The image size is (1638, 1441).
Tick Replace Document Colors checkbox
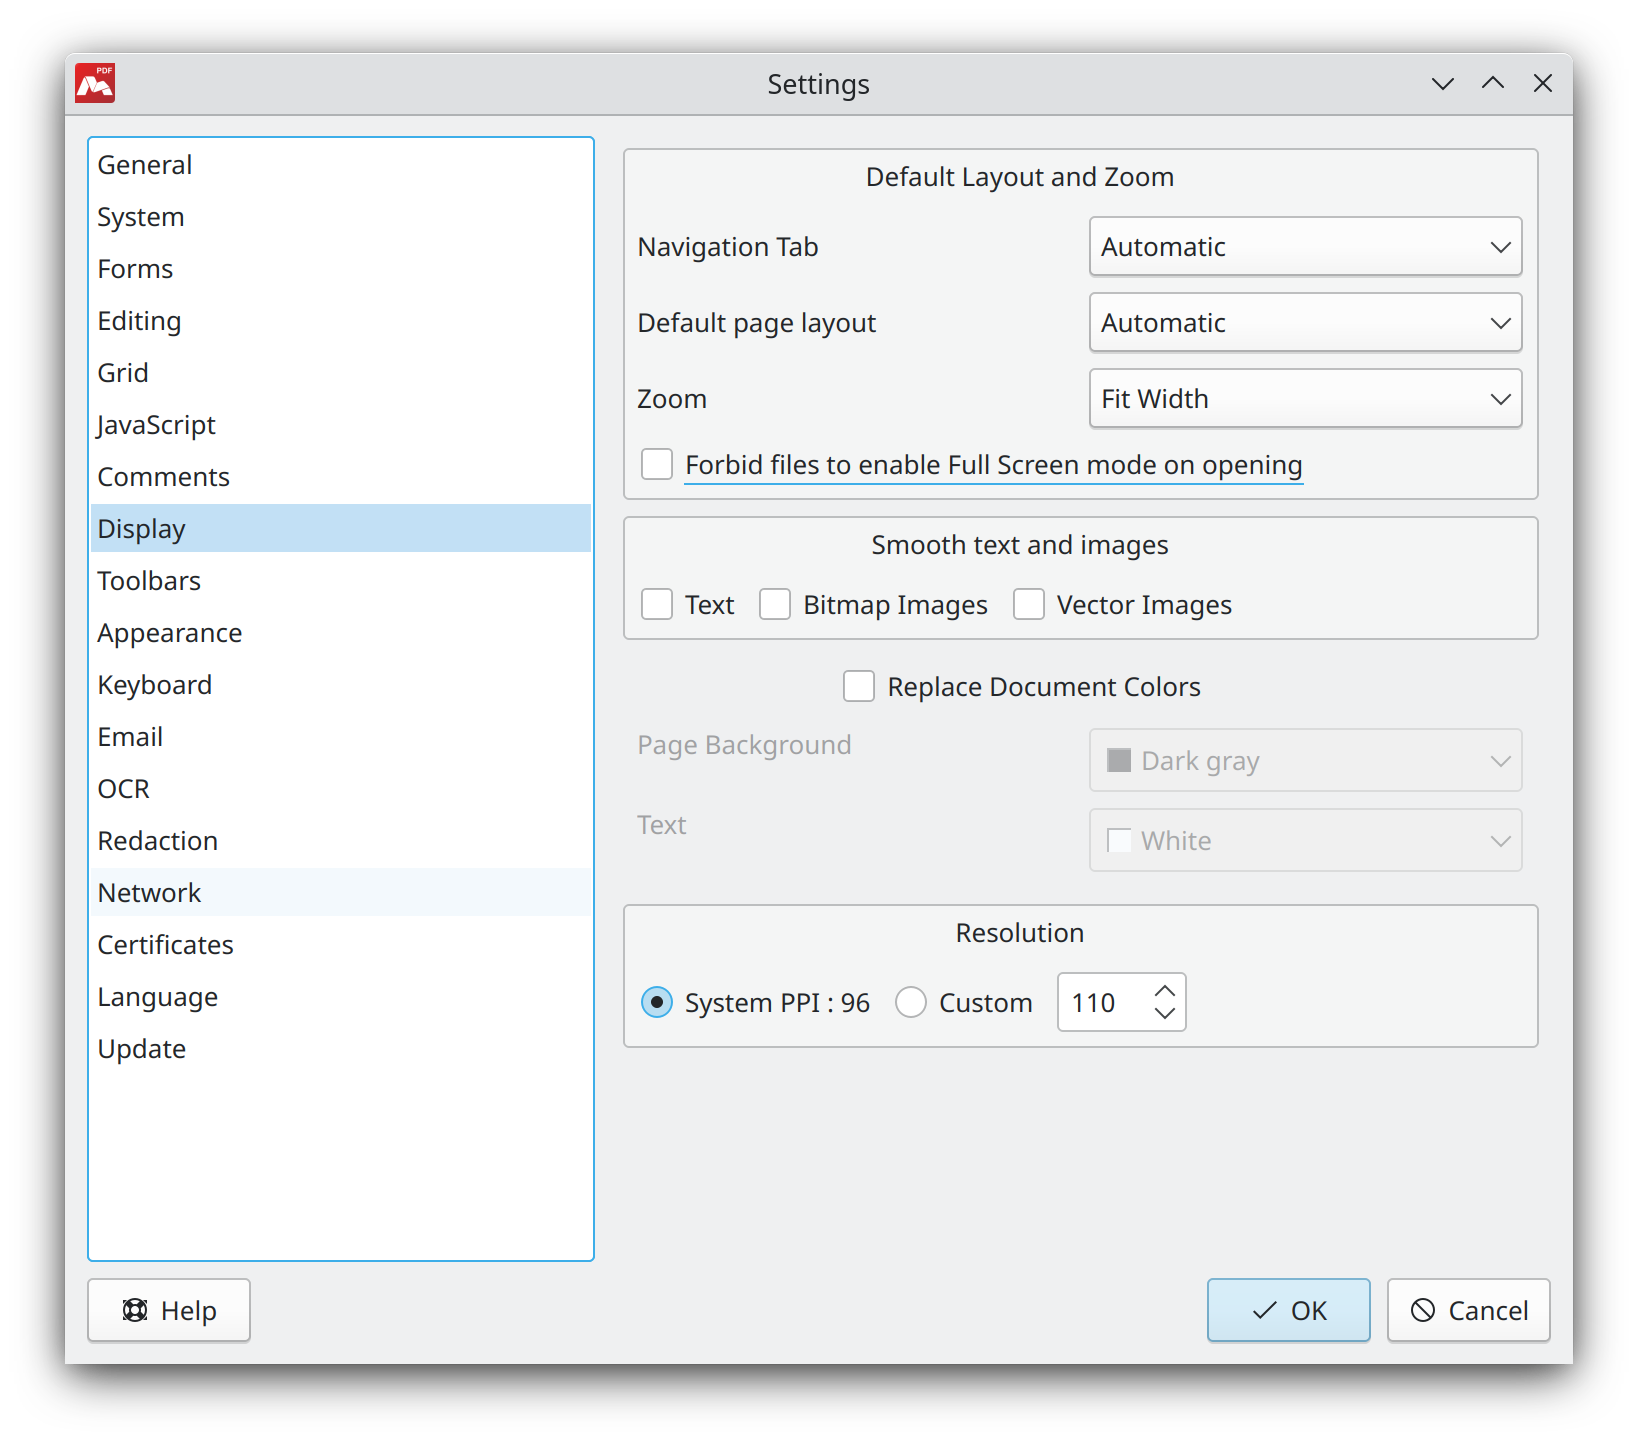[859, 686]
